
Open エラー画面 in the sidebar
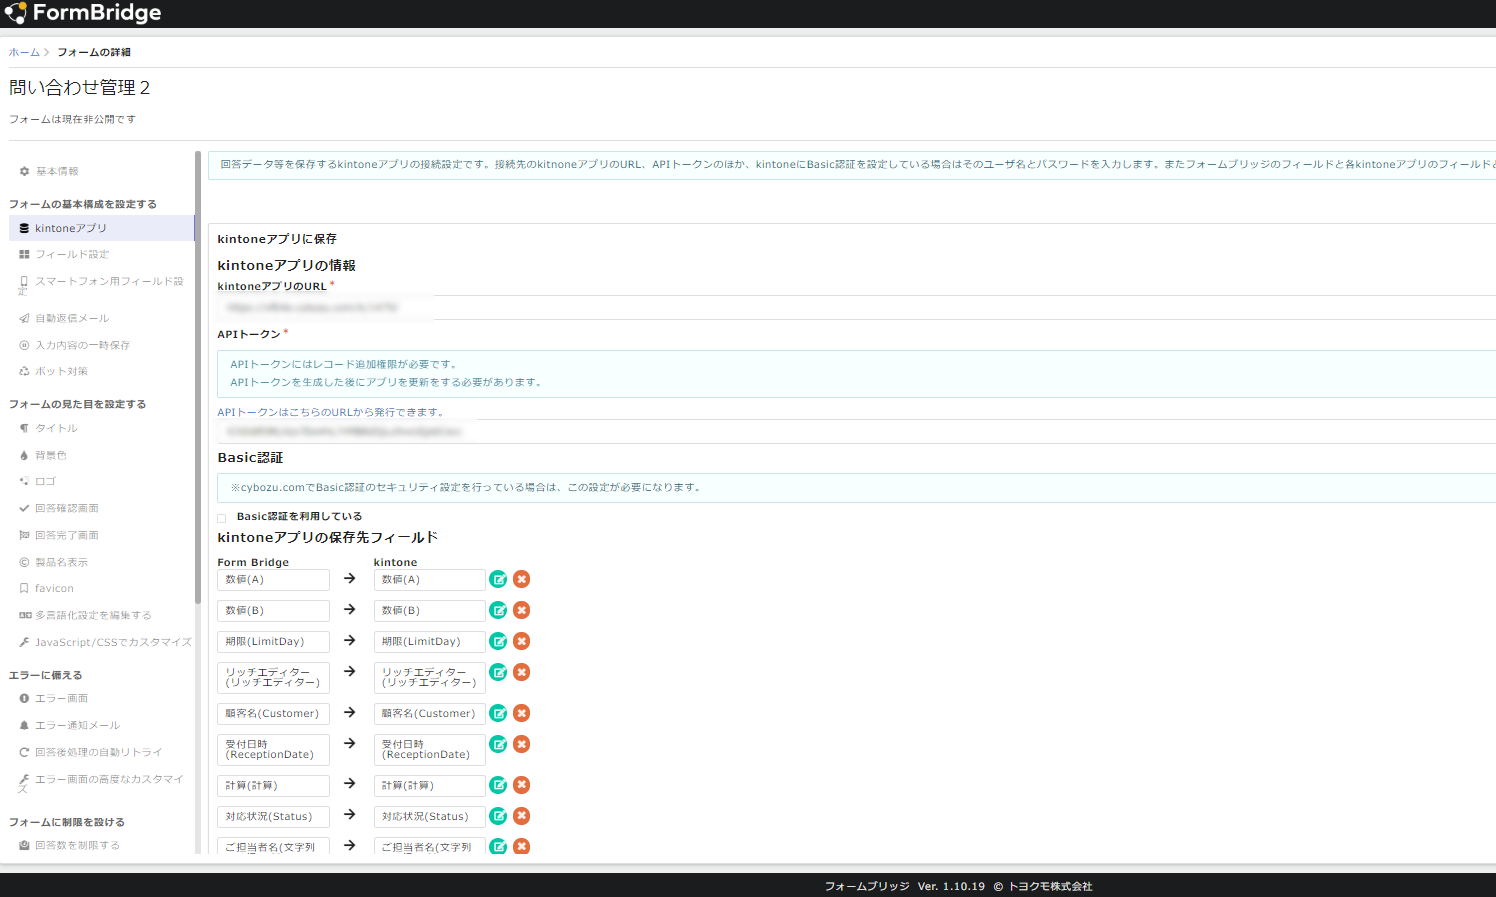61,698
